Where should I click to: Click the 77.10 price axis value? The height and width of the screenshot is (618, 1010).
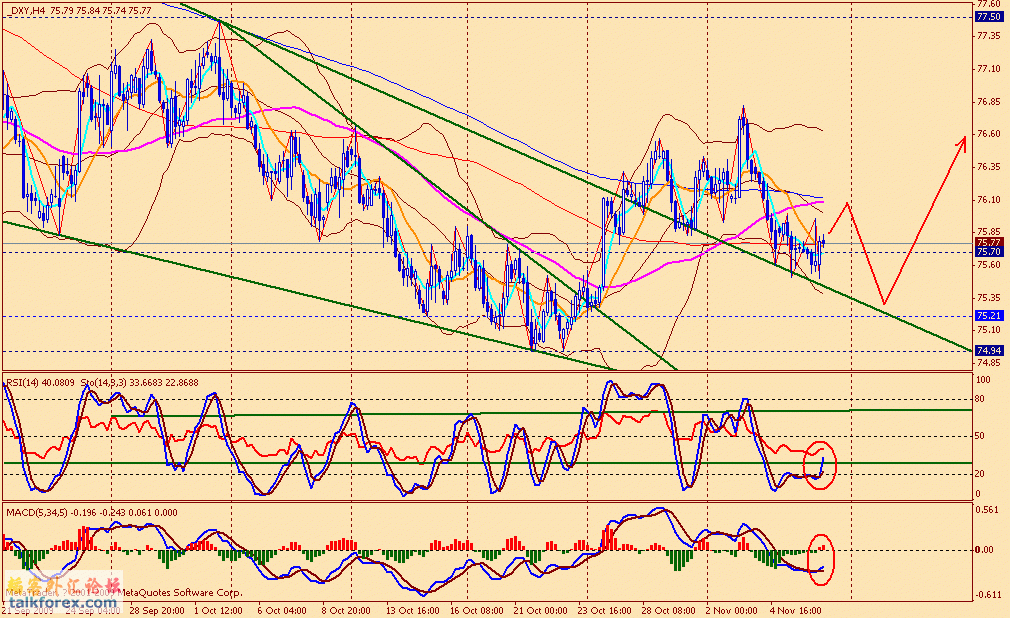point(989,69)
